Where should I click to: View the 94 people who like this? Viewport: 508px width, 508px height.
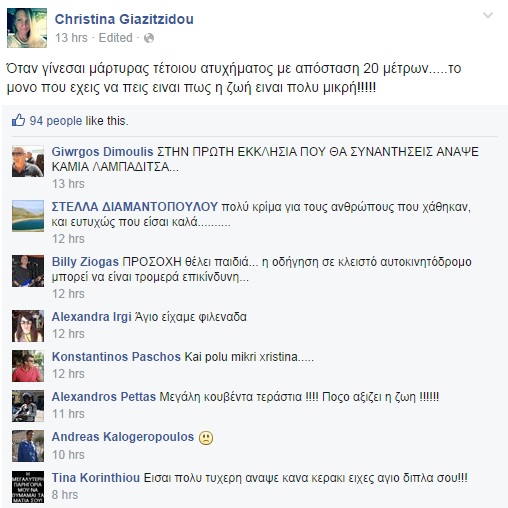point(56,121)
